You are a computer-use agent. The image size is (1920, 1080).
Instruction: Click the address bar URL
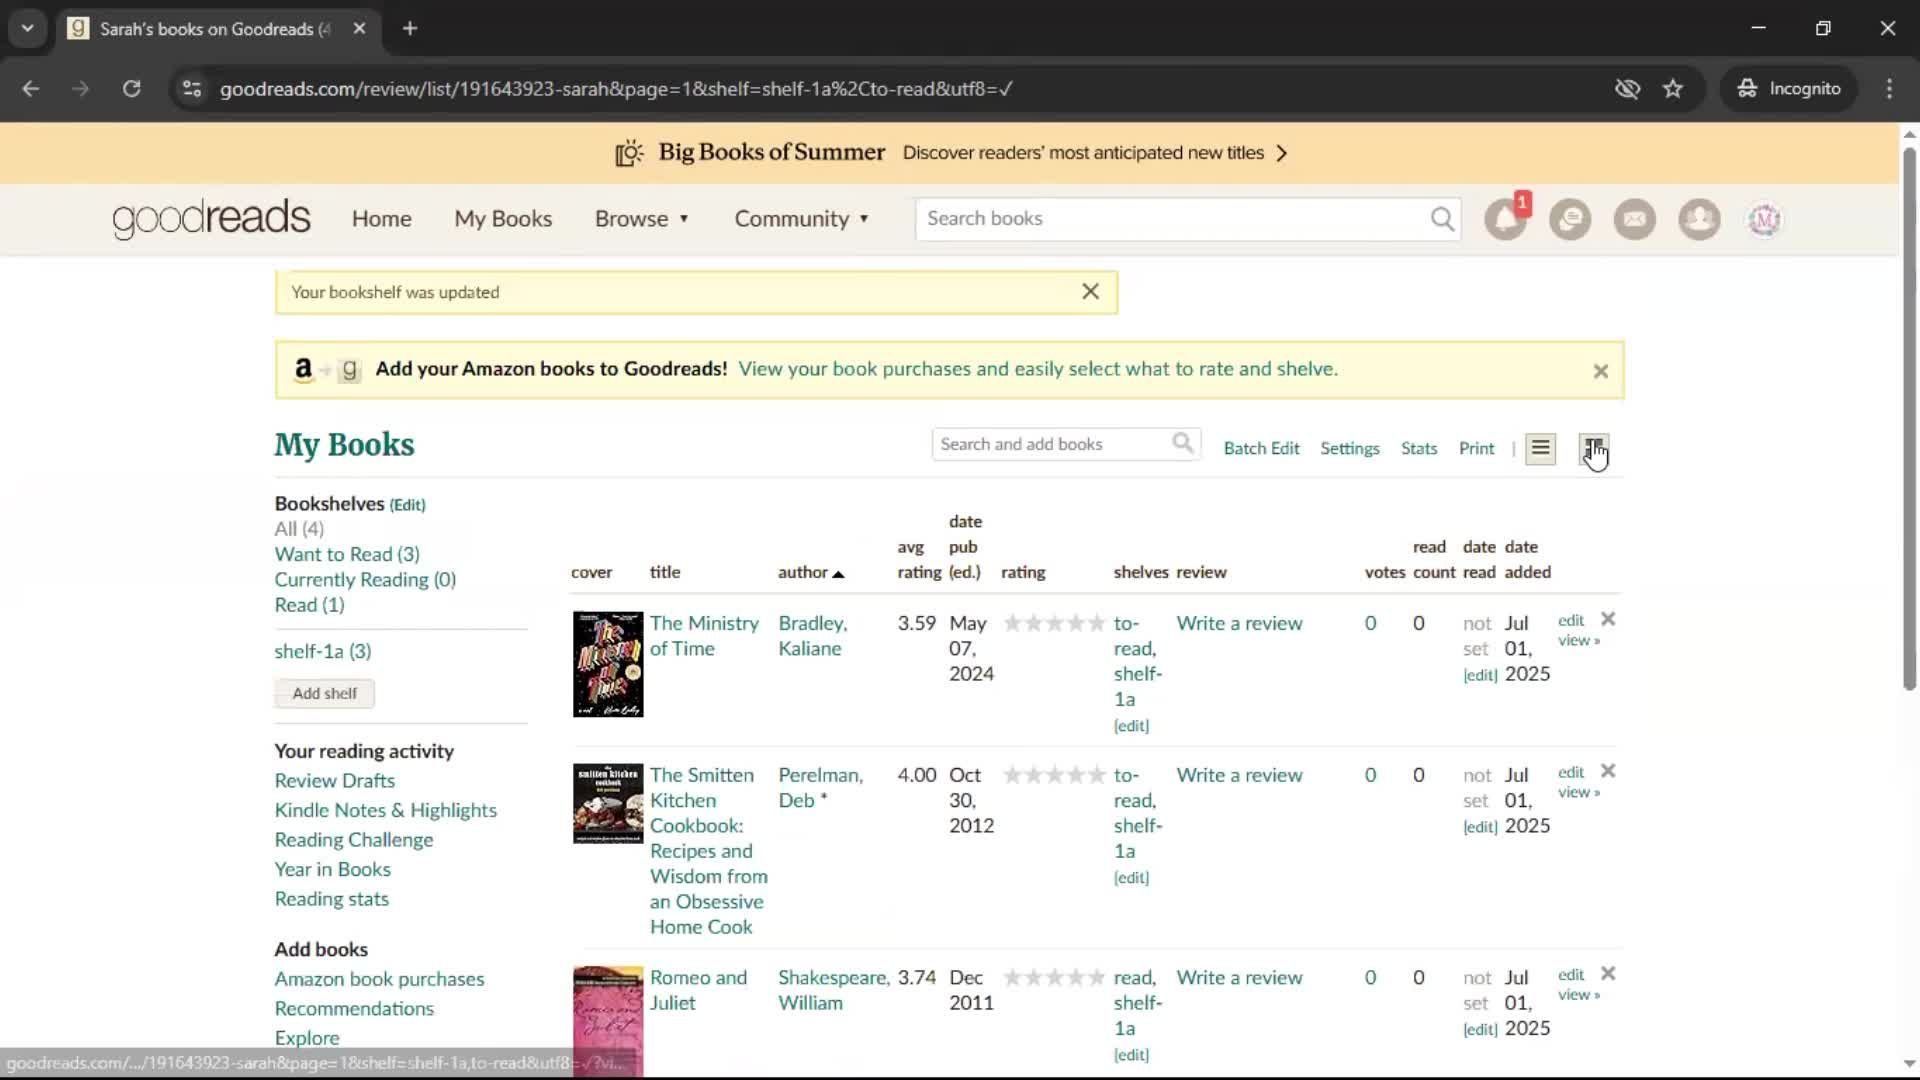coord(616,89)
